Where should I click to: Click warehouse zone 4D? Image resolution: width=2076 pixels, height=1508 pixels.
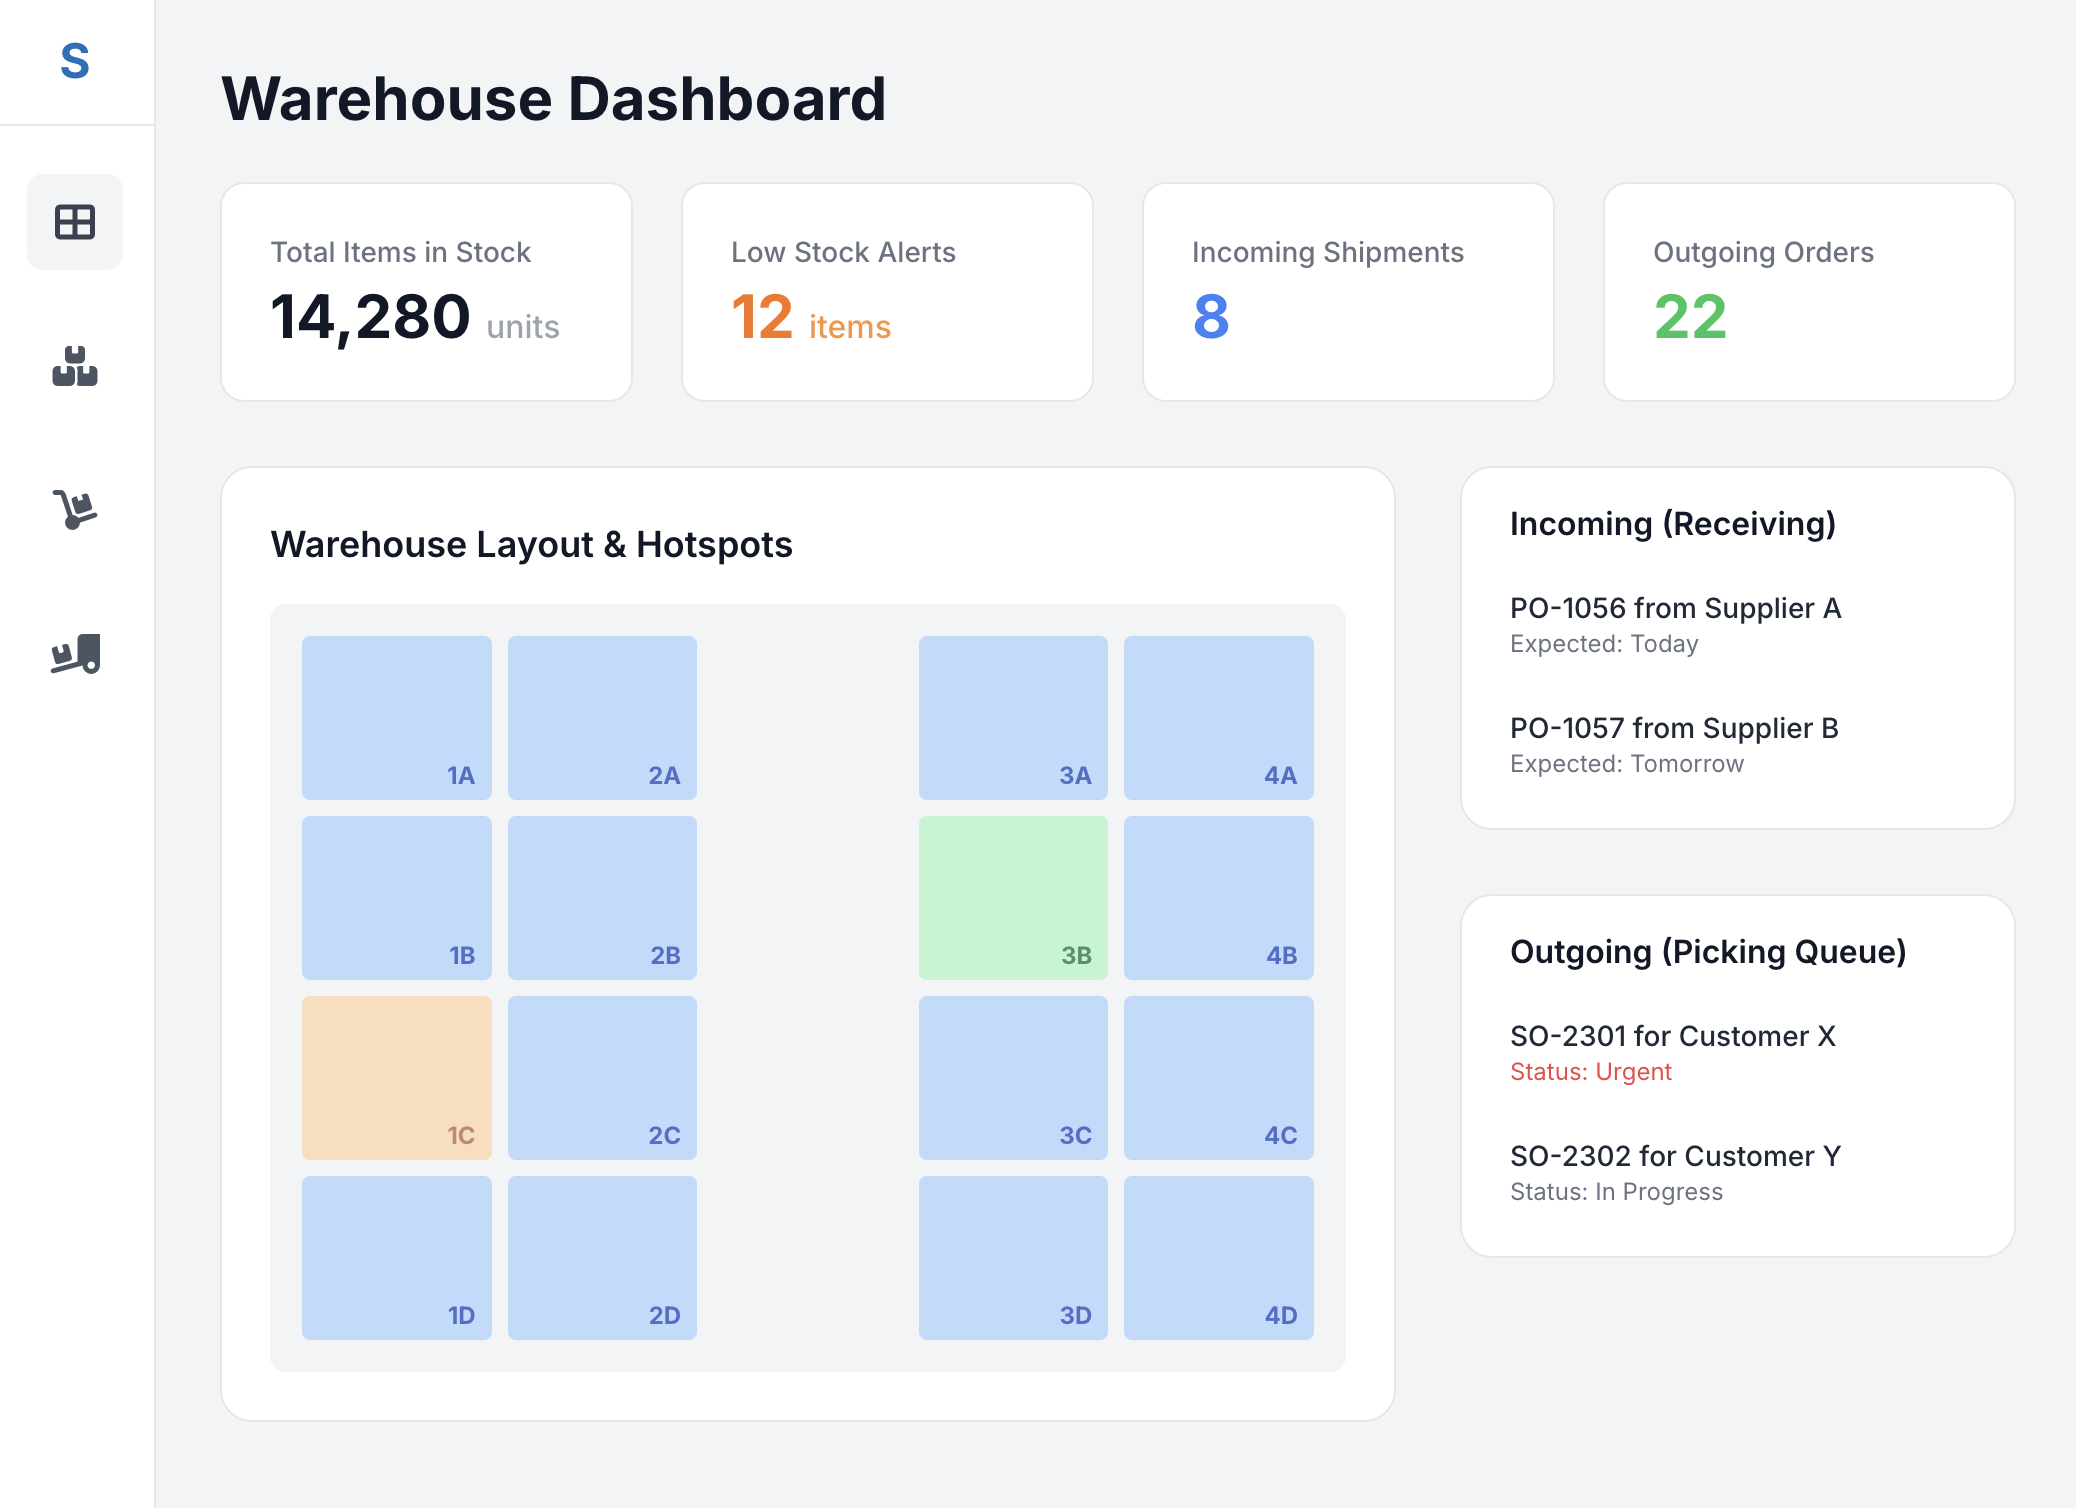(x=1218, y=1258)
